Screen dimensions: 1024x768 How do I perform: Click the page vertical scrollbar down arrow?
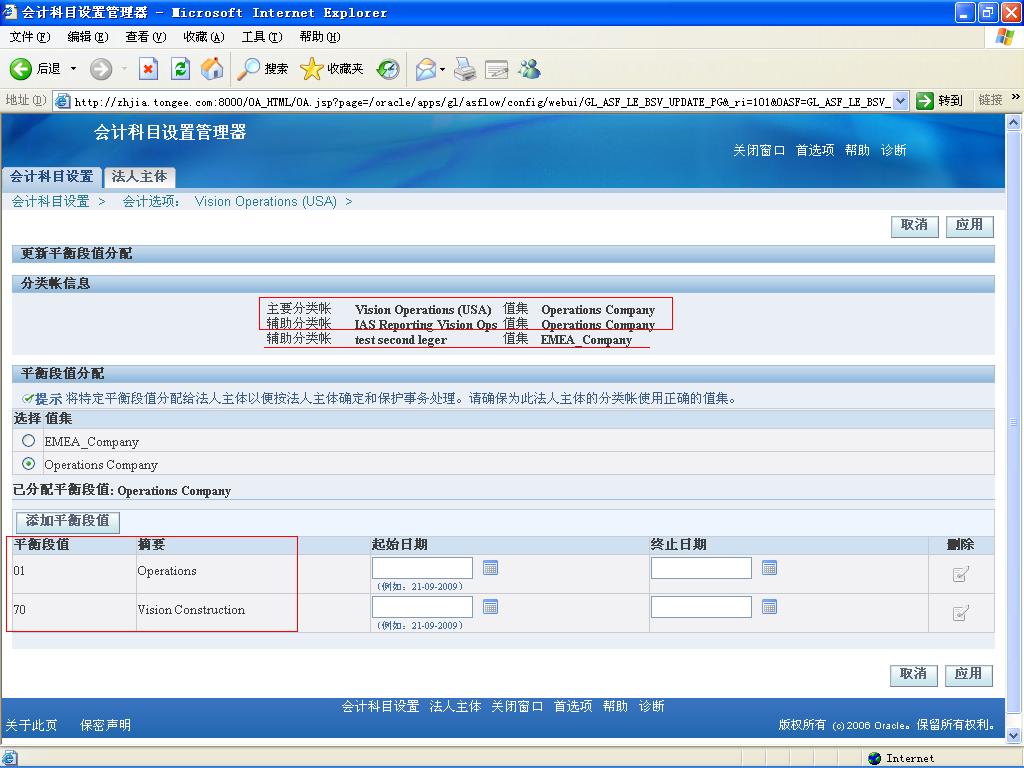1014,736
